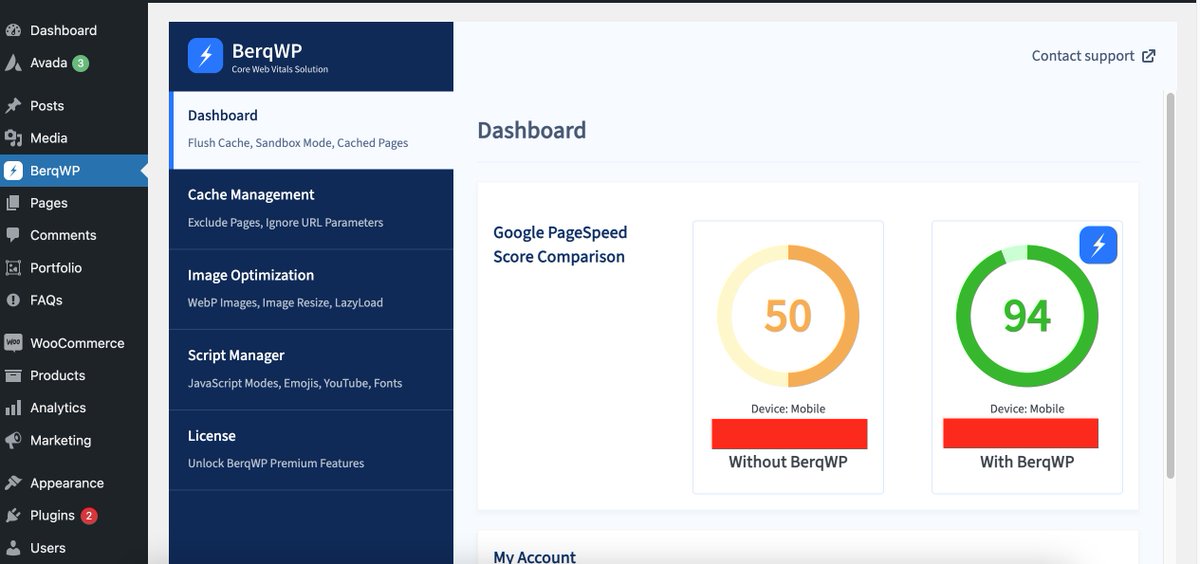This screenshot has height=564, width=1200.
Task: Open the License tab
Action: [x=312, y=450]
